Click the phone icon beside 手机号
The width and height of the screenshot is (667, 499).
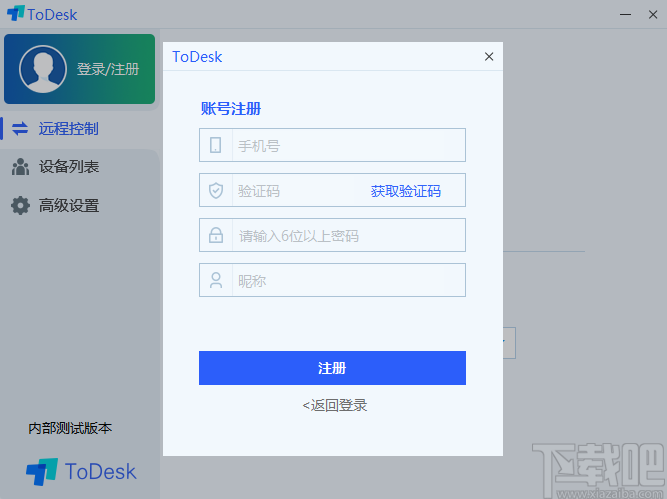[216, 145]
